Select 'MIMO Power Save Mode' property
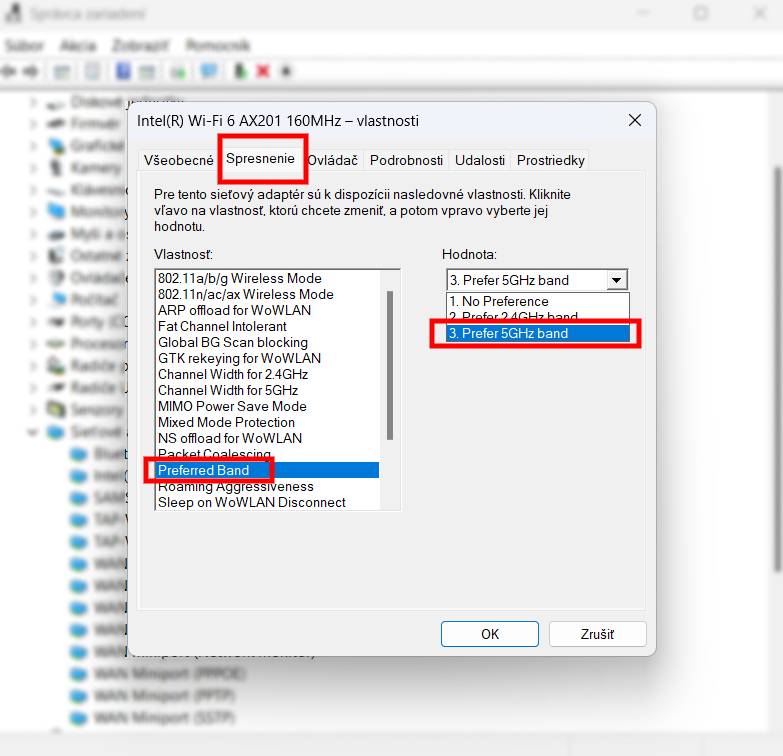The width and height of the screenshot is (783, 756). (x=268, y=406)
